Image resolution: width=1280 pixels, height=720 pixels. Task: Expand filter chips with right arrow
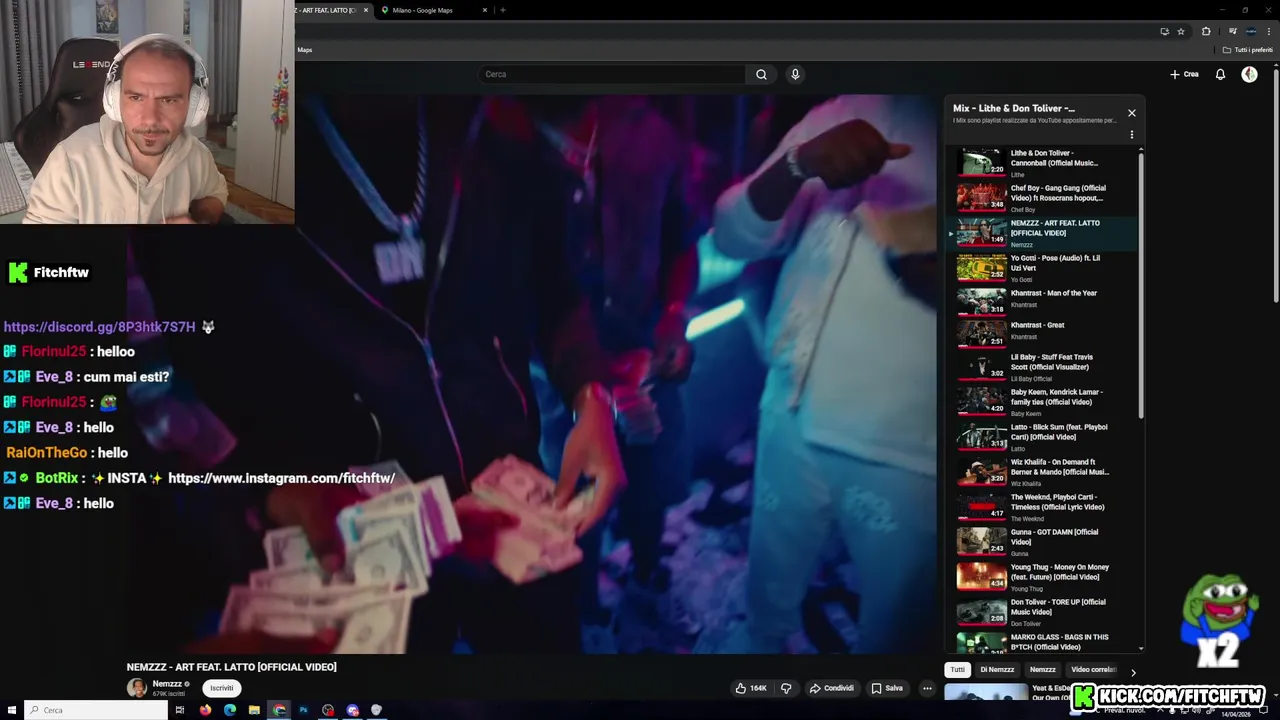[1133, 673]
